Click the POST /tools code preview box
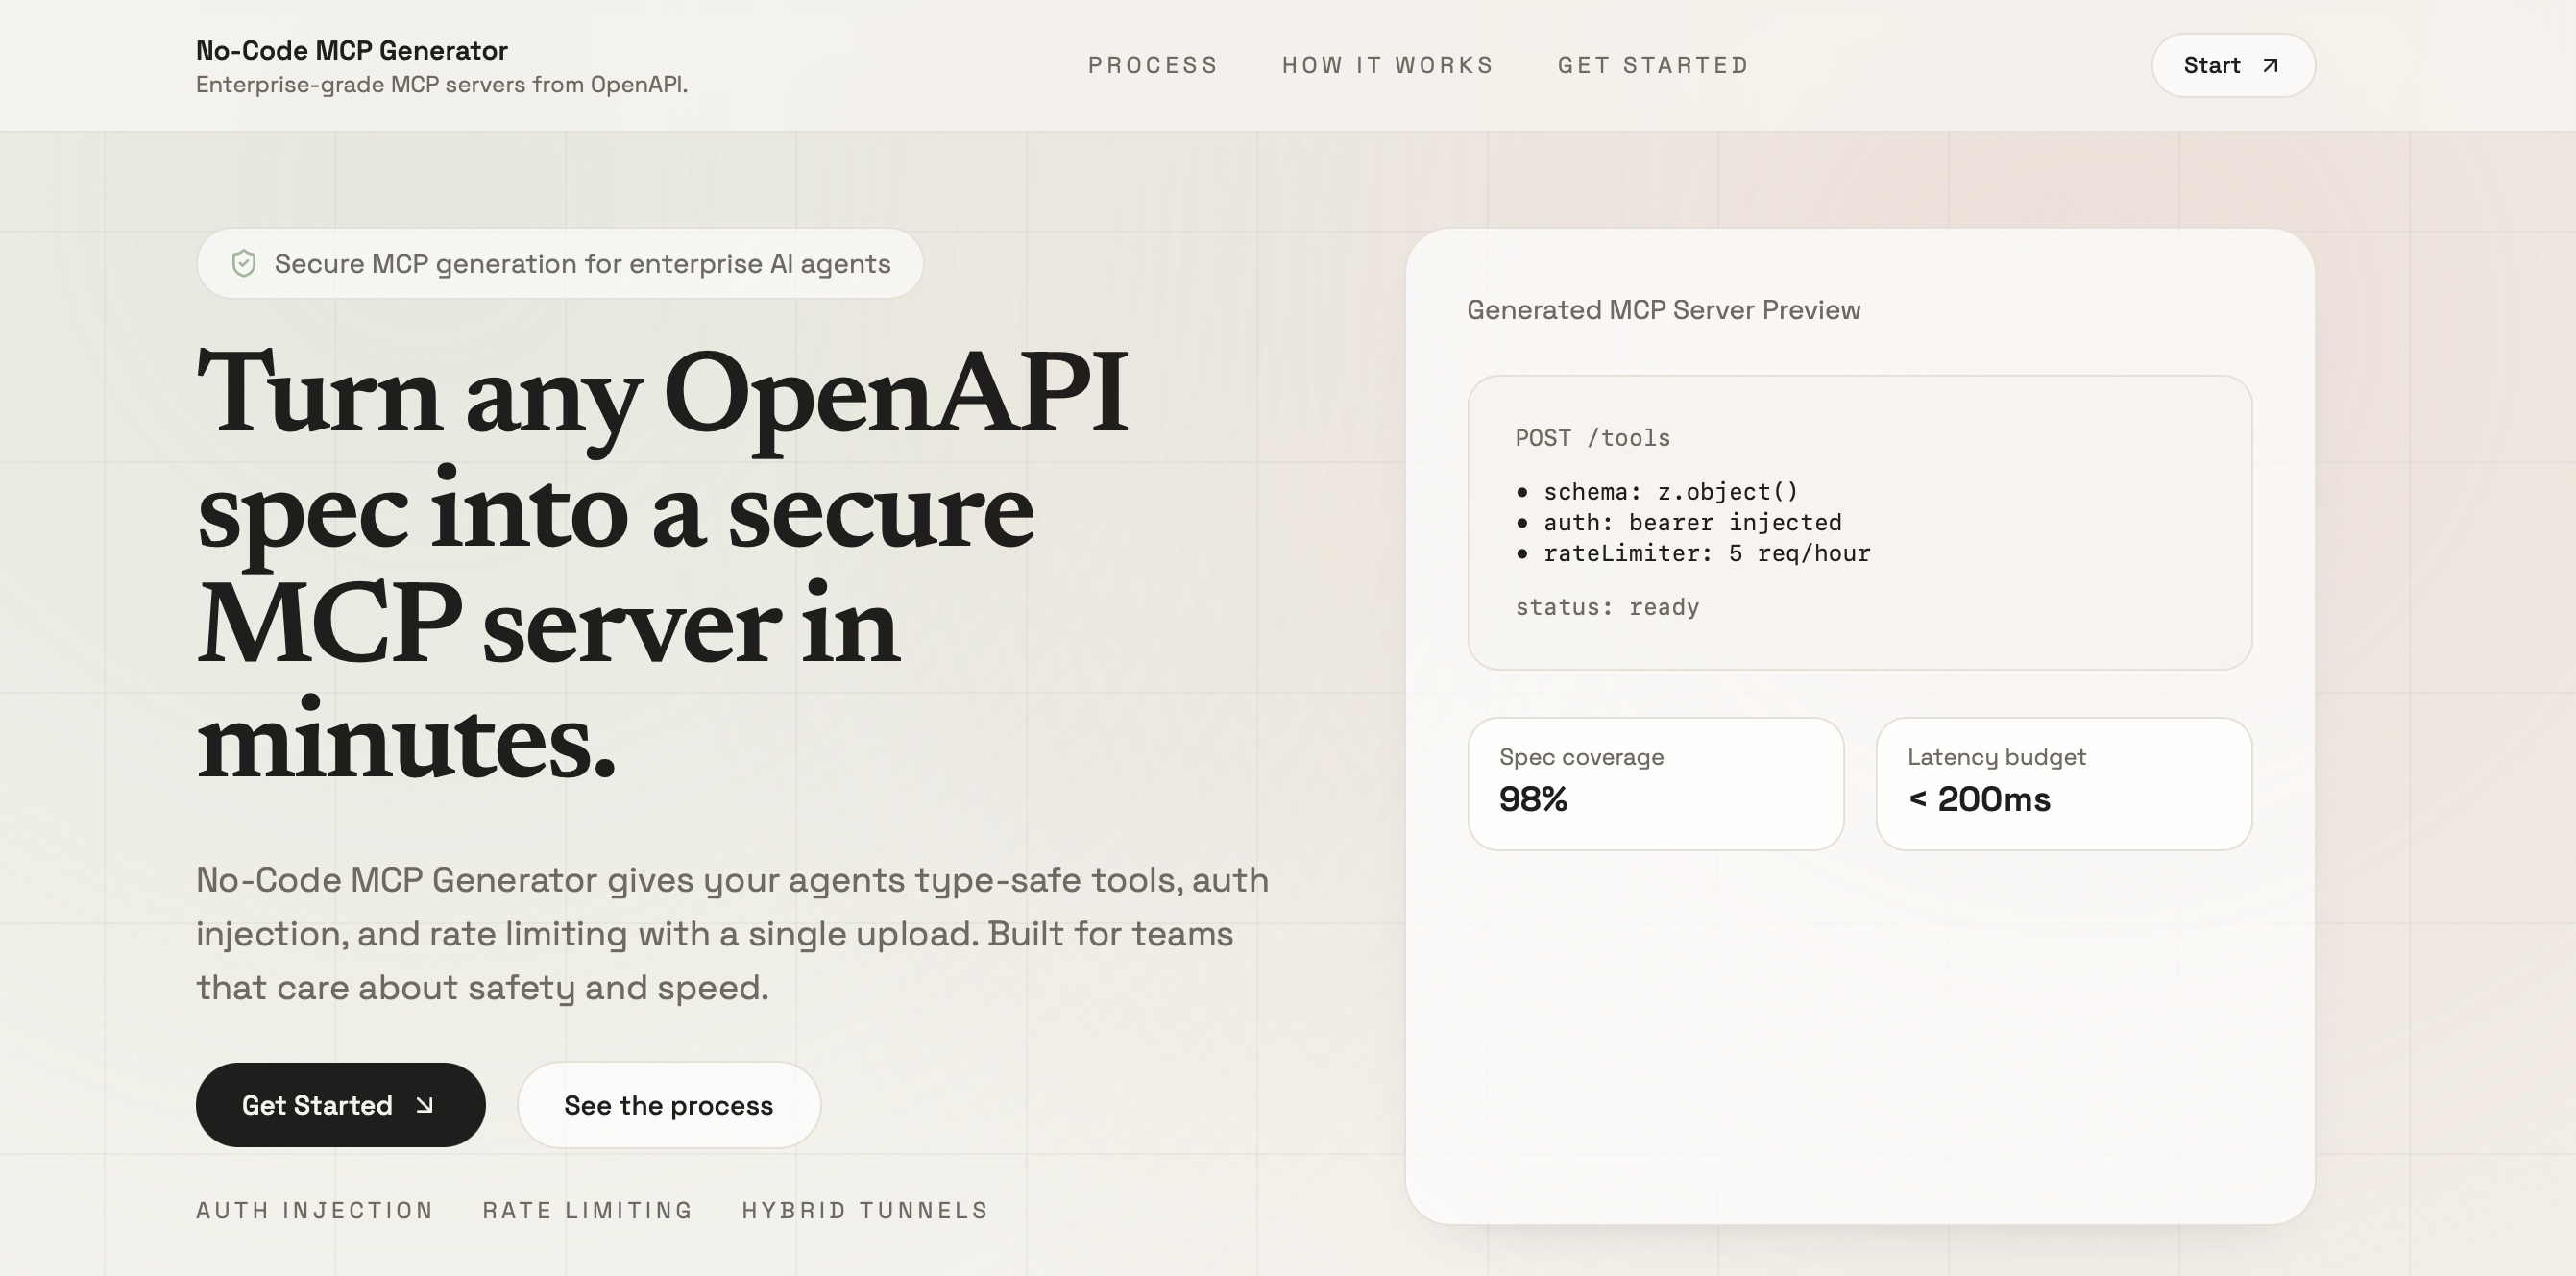The image size is (2576, 1276). click(1859, 522)
